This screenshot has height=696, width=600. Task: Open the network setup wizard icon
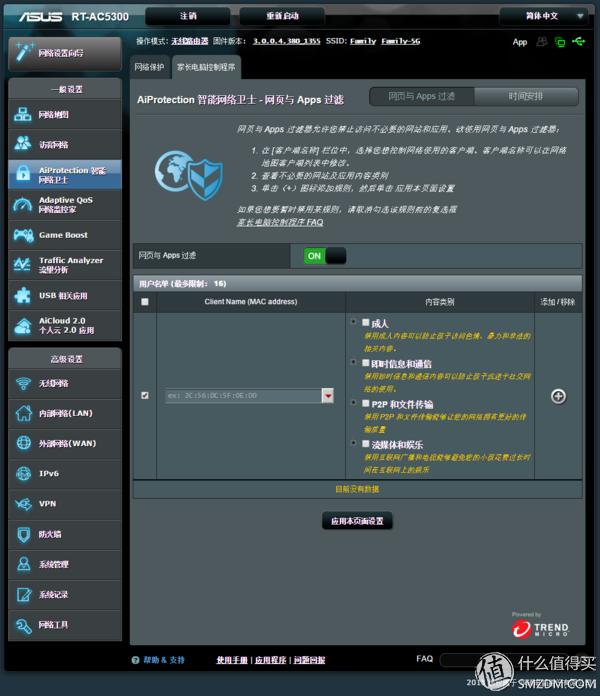24,52
